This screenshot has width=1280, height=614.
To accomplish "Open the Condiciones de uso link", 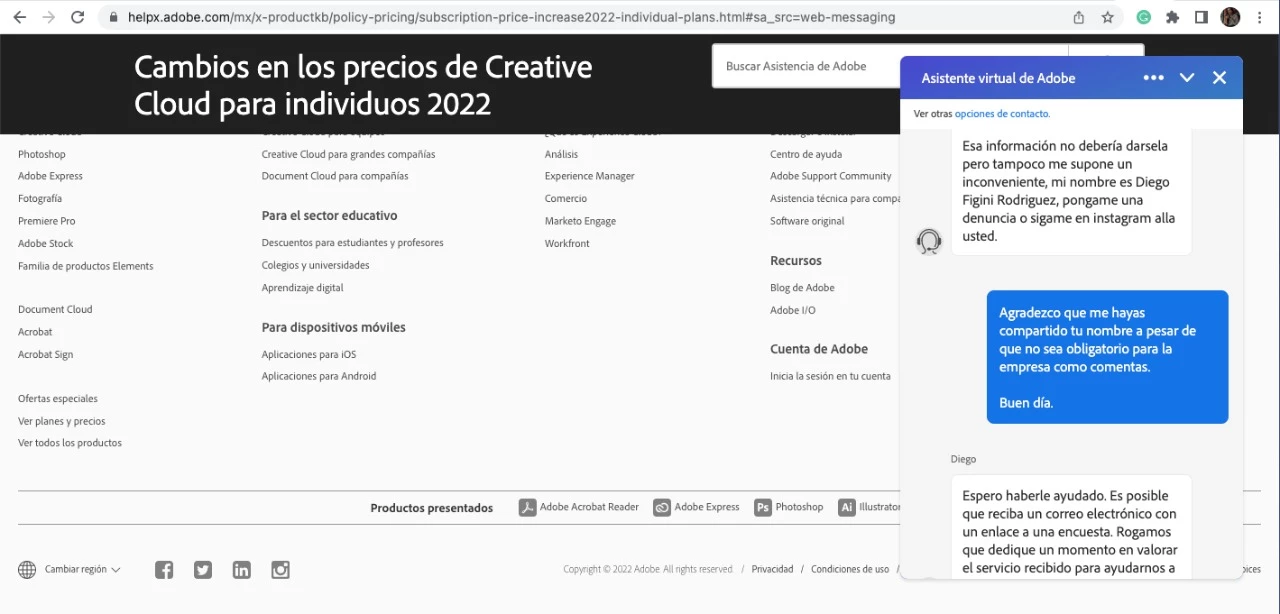I will coord(850,569).
